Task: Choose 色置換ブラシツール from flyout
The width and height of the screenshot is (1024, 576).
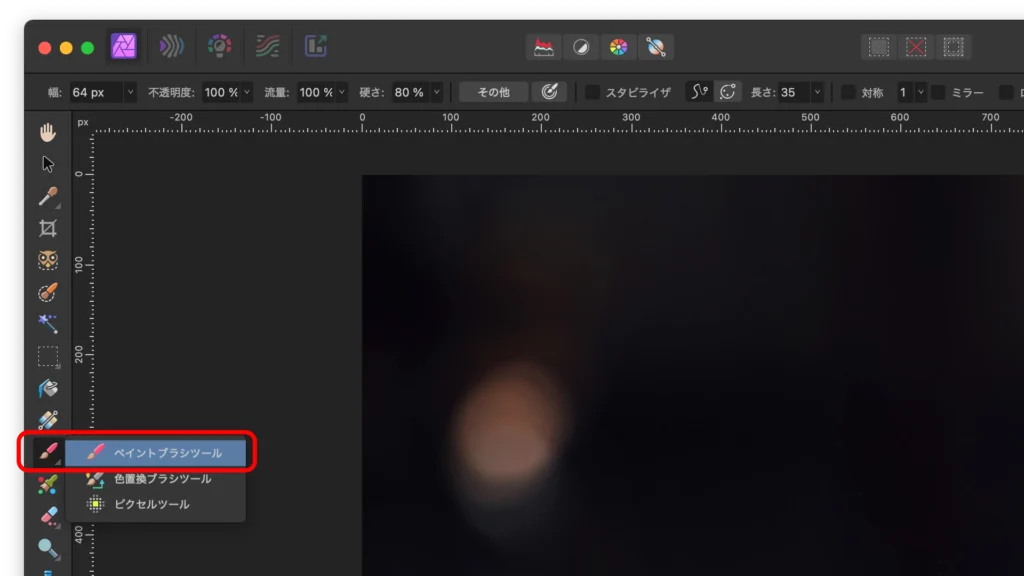Action: pyautogui.click(x=162, y=479)
